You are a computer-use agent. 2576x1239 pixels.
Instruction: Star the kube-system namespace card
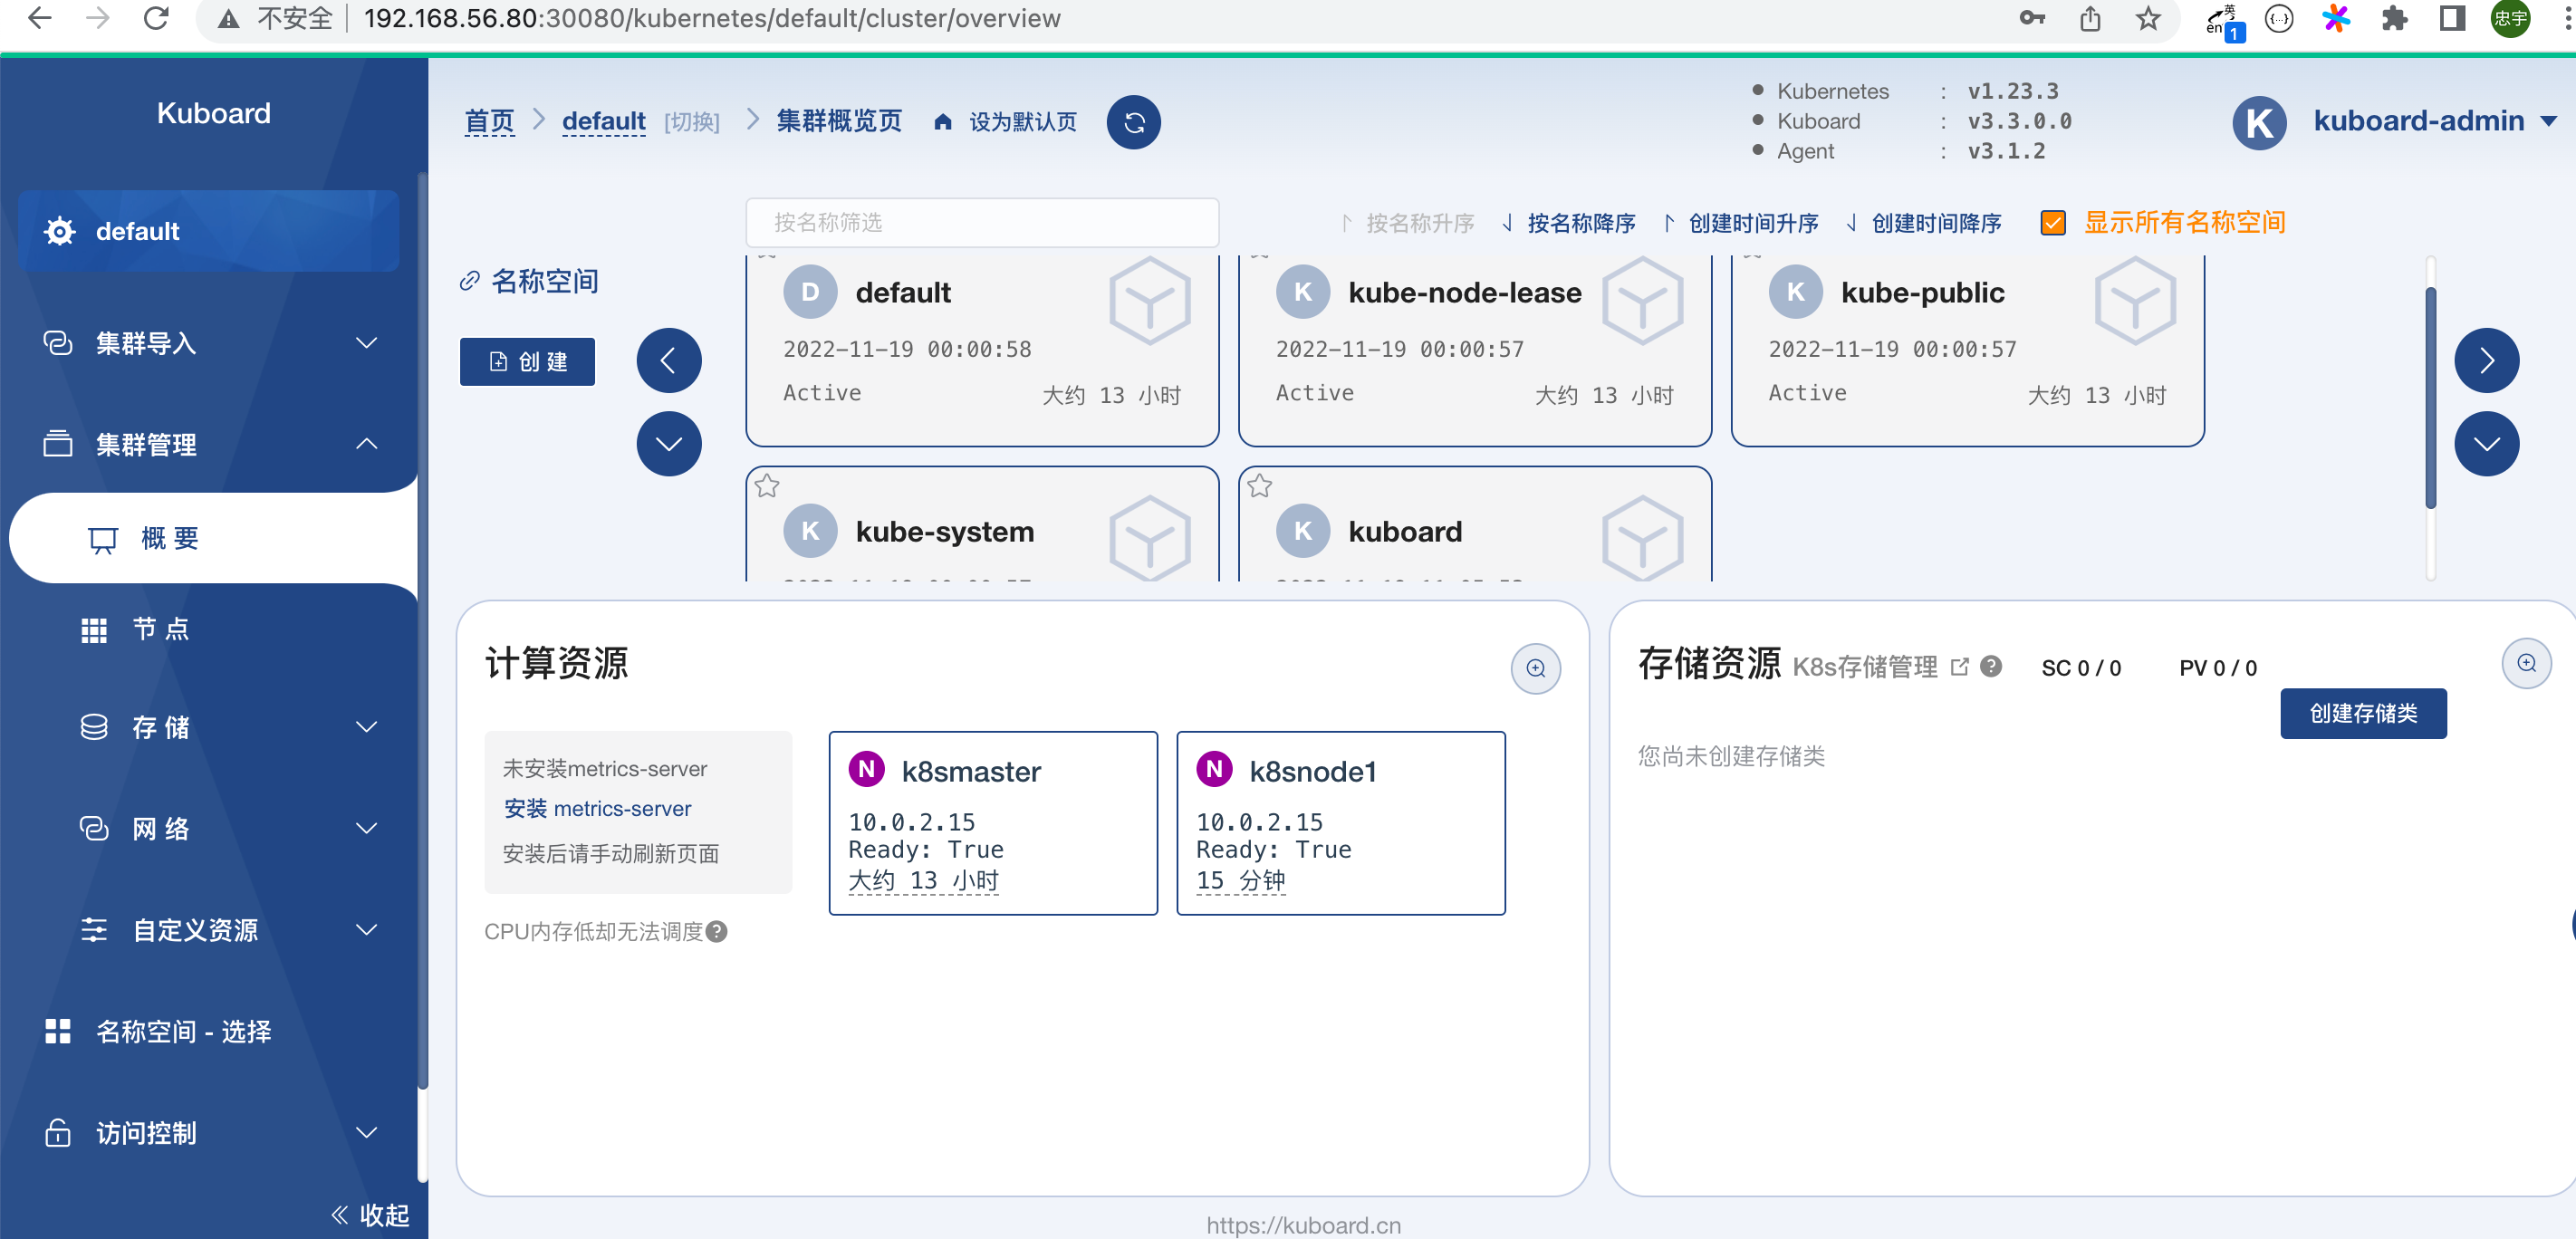pyautogui.click(x=767, y=486)
